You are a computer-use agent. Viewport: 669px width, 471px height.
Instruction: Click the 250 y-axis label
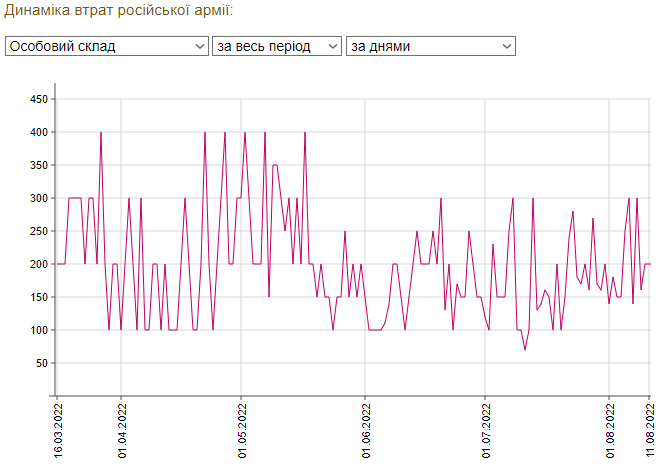pyautogui.click(x=39, y=231)
